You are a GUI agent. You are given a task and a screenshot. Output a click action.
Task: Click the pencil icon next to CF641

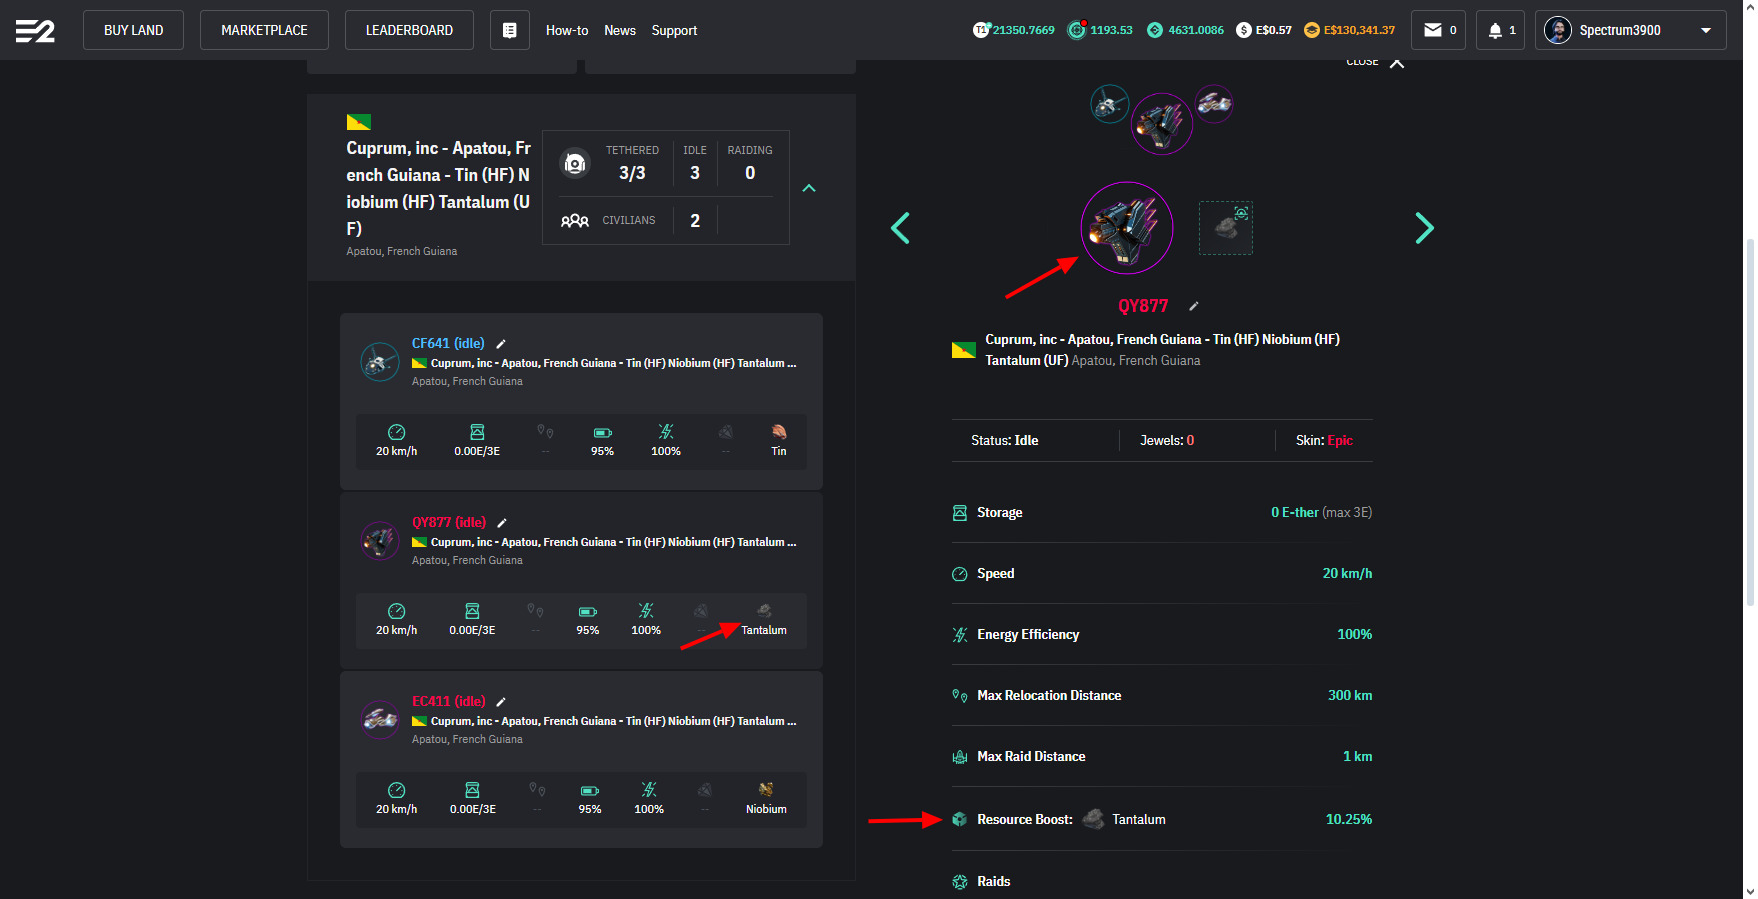pos(501,344)
